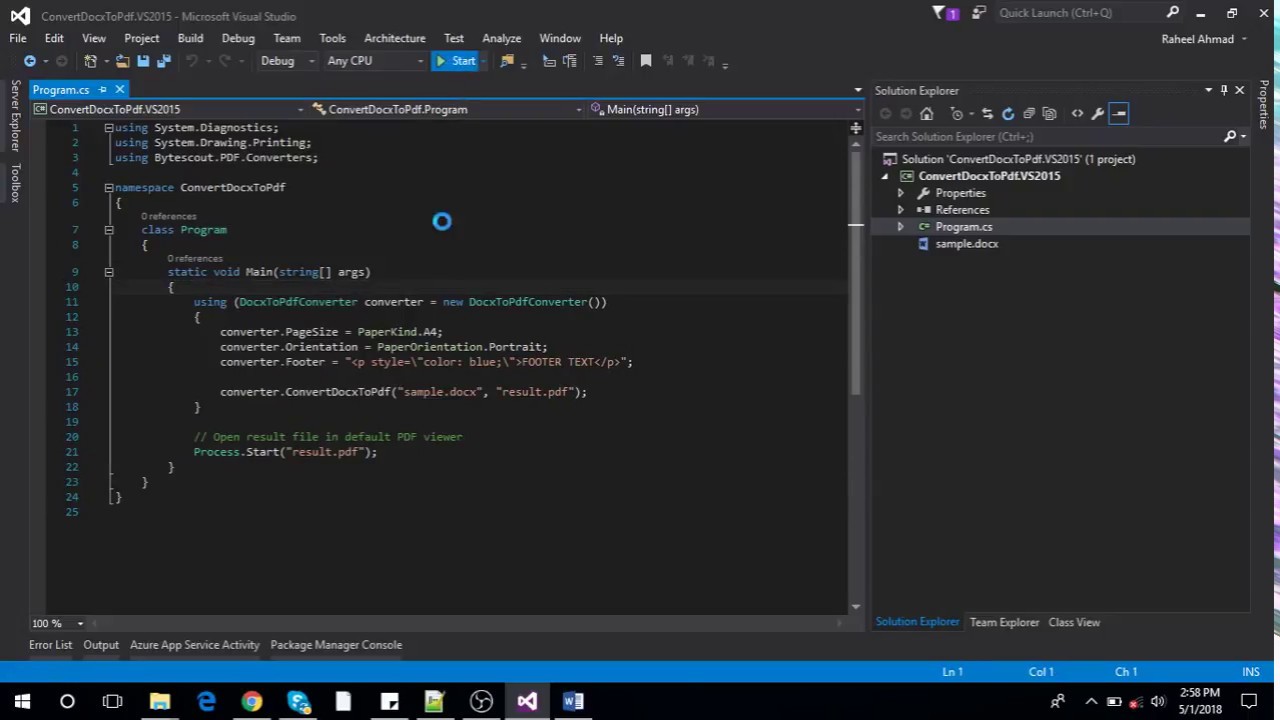This screenshot has width=1280, height=720.
Task: Collapse the using directives outlining block
Action: click(109, 127)
